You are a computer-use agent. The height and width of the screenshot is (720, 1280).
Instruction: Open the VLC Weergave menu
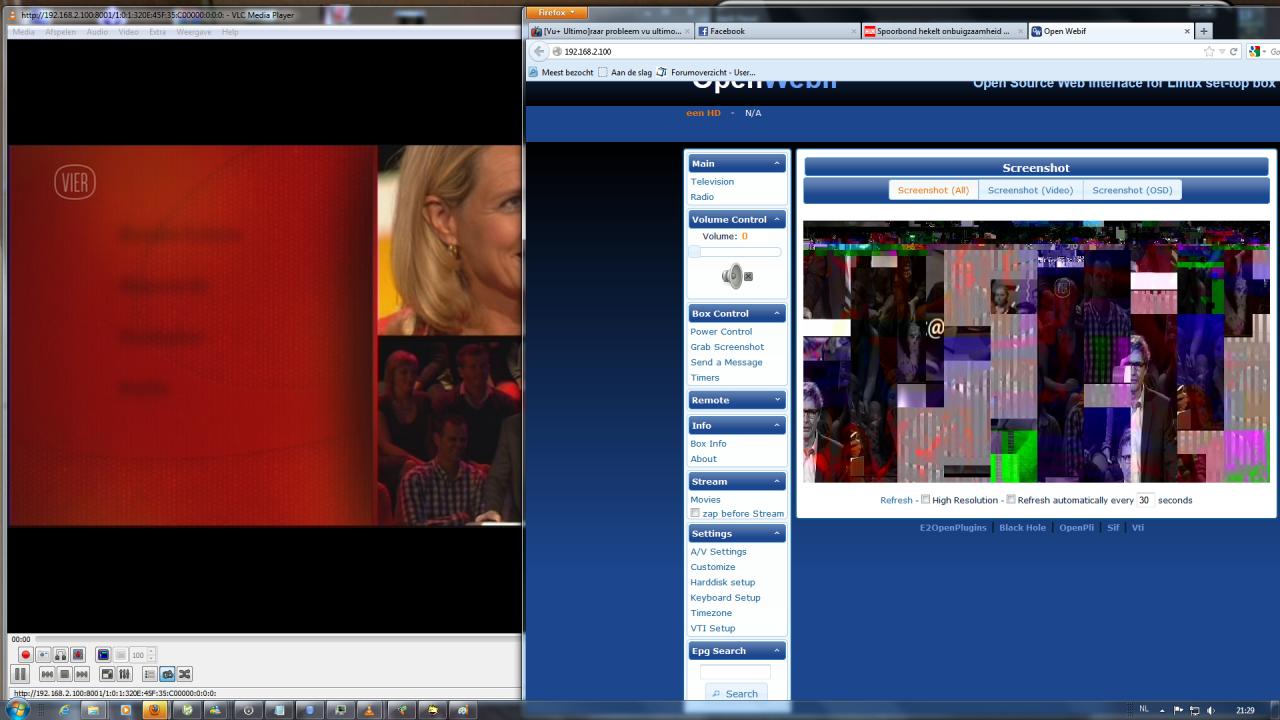[x=194, y=32]
